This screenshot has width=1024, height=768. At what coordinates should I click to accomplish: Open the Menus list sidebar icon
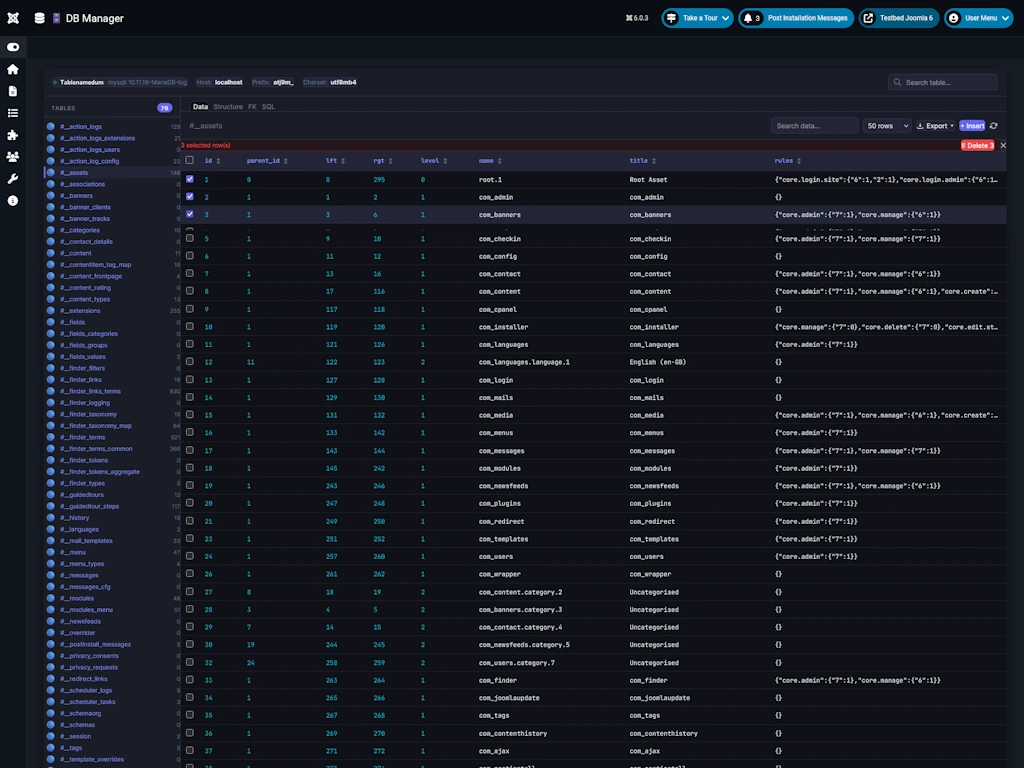[x=12, y=113]
